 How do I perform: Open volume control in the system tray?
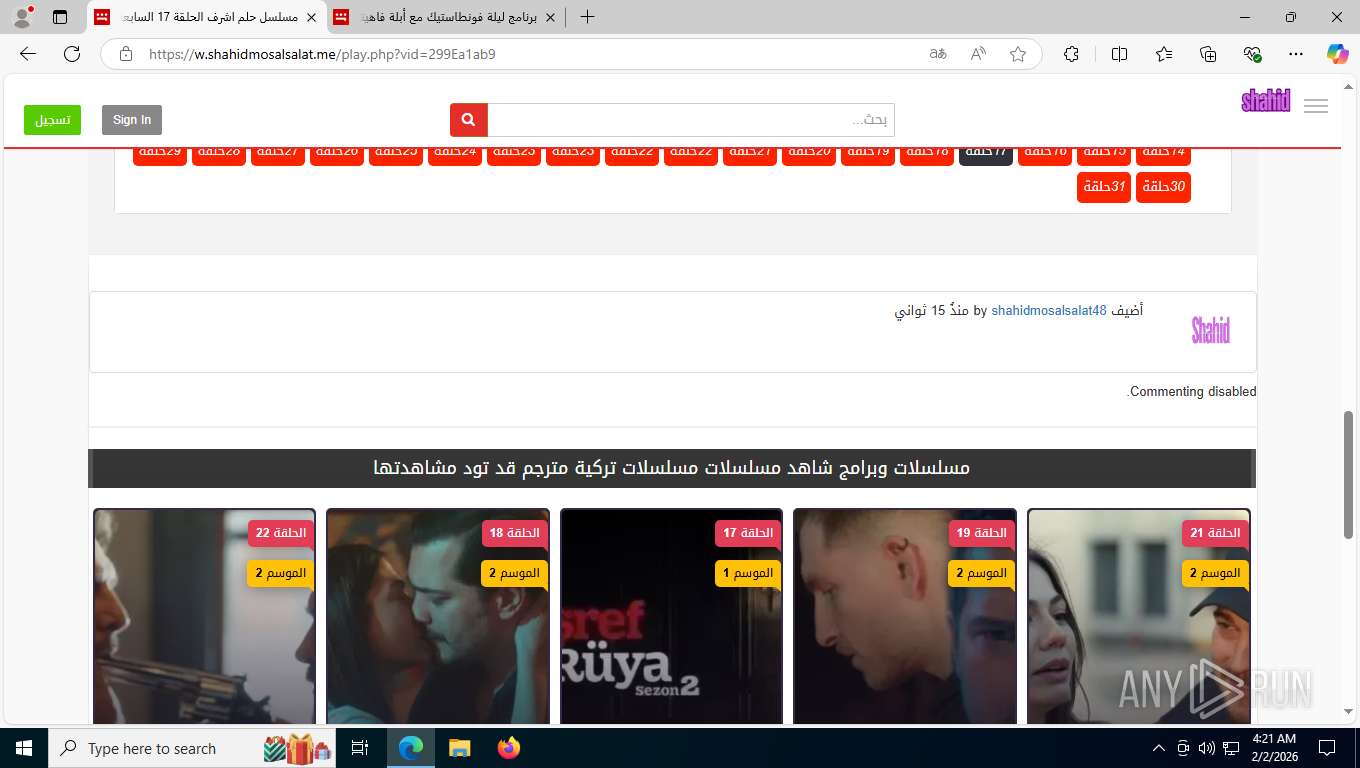click(1206, 748)
